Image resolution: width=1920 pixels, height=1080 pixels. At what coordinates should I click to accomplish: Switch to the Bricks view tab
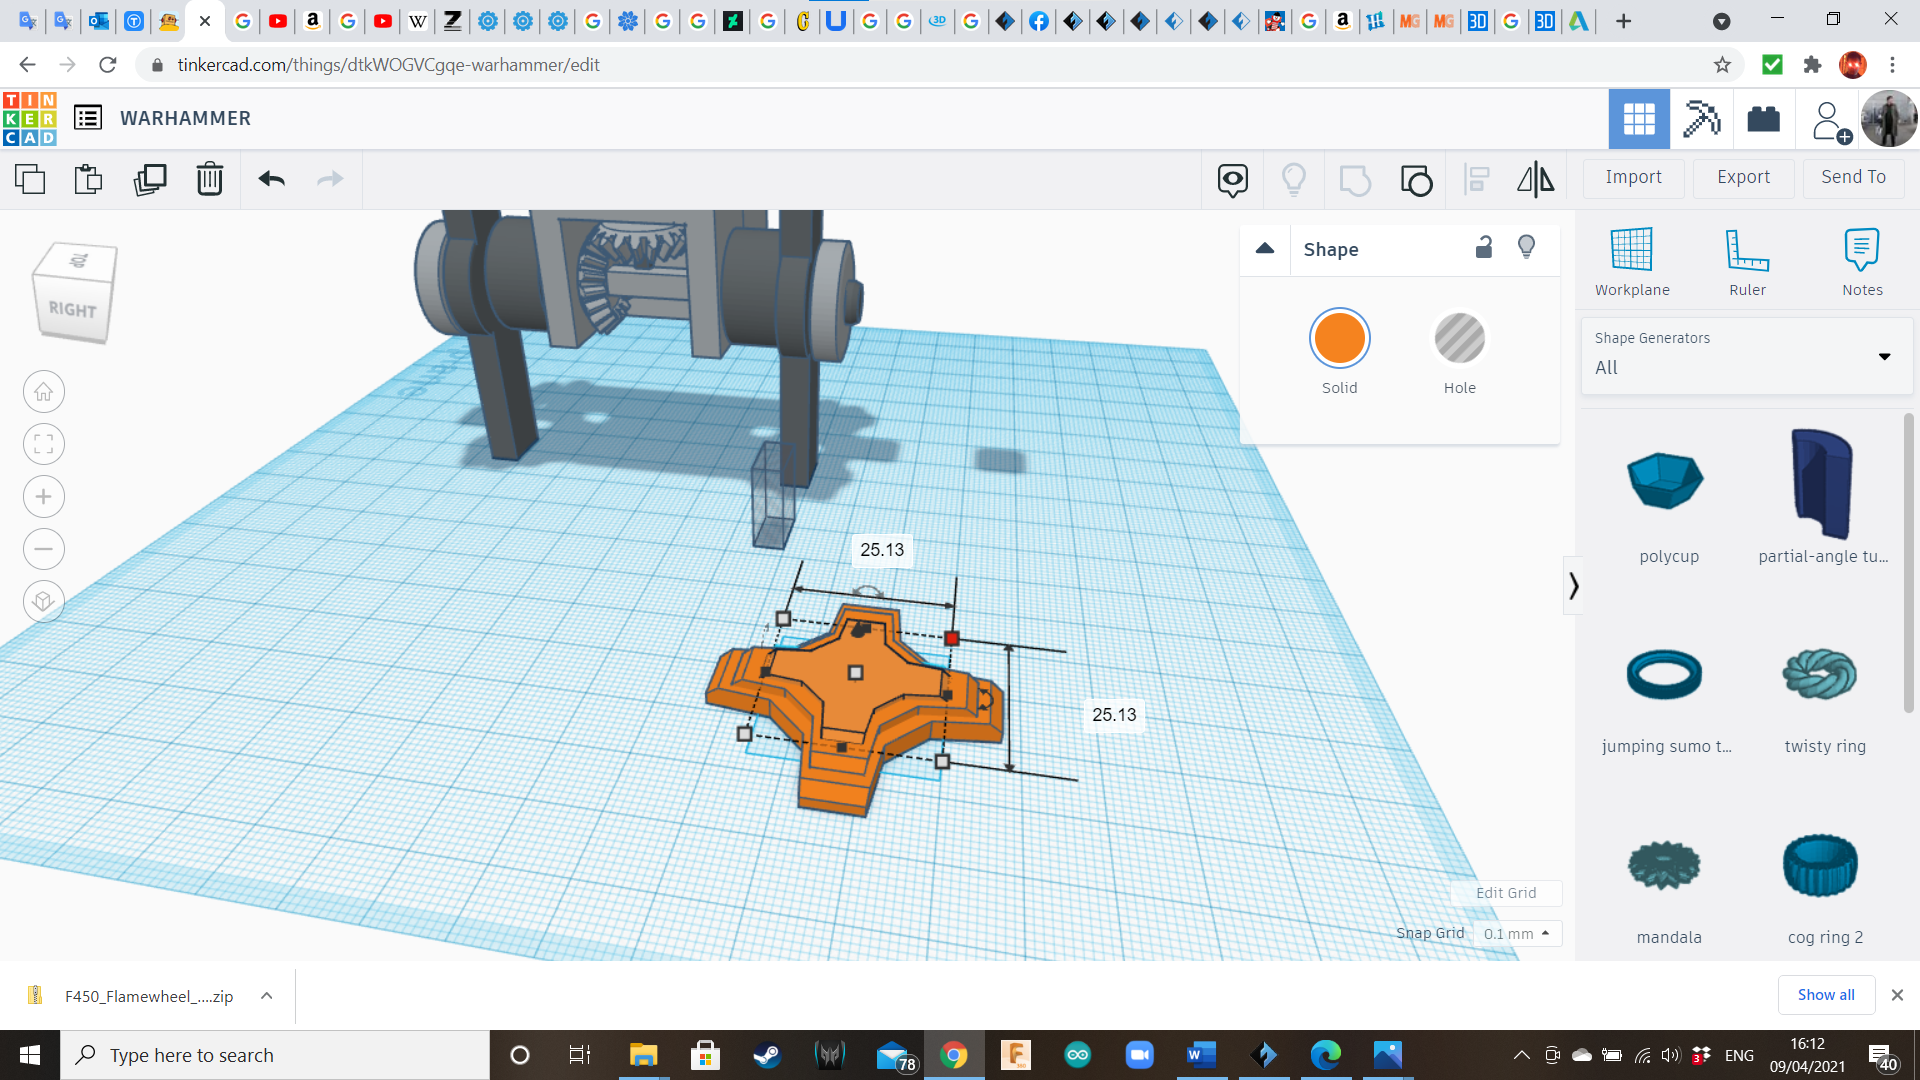pyautogui.click(x=1763, y=119)
